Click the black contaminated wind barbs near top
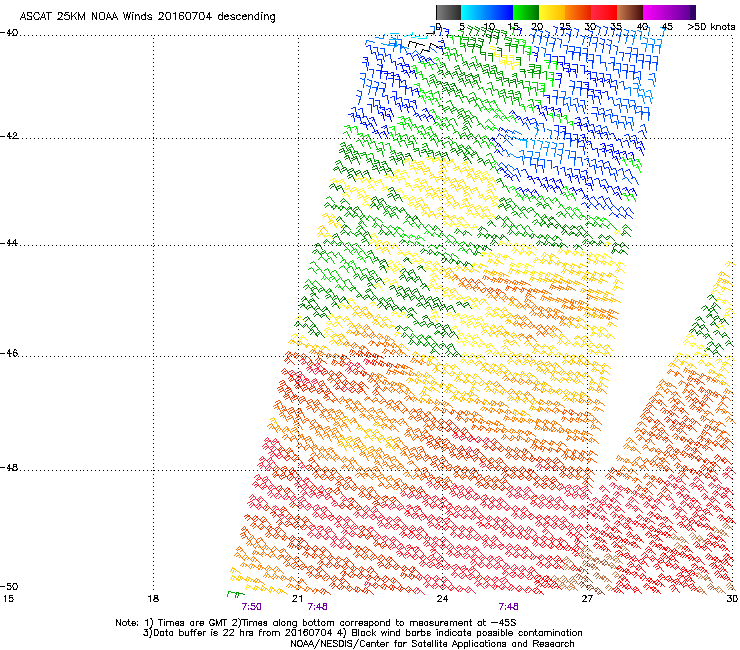The width and height of the screenshot is (740, 650). 425,46
